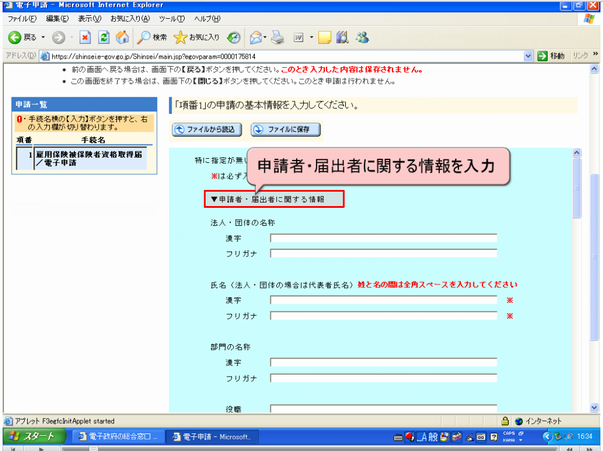Click the page scrollbar down arrow
603x451 pixels.
click(x=594, y=408)
